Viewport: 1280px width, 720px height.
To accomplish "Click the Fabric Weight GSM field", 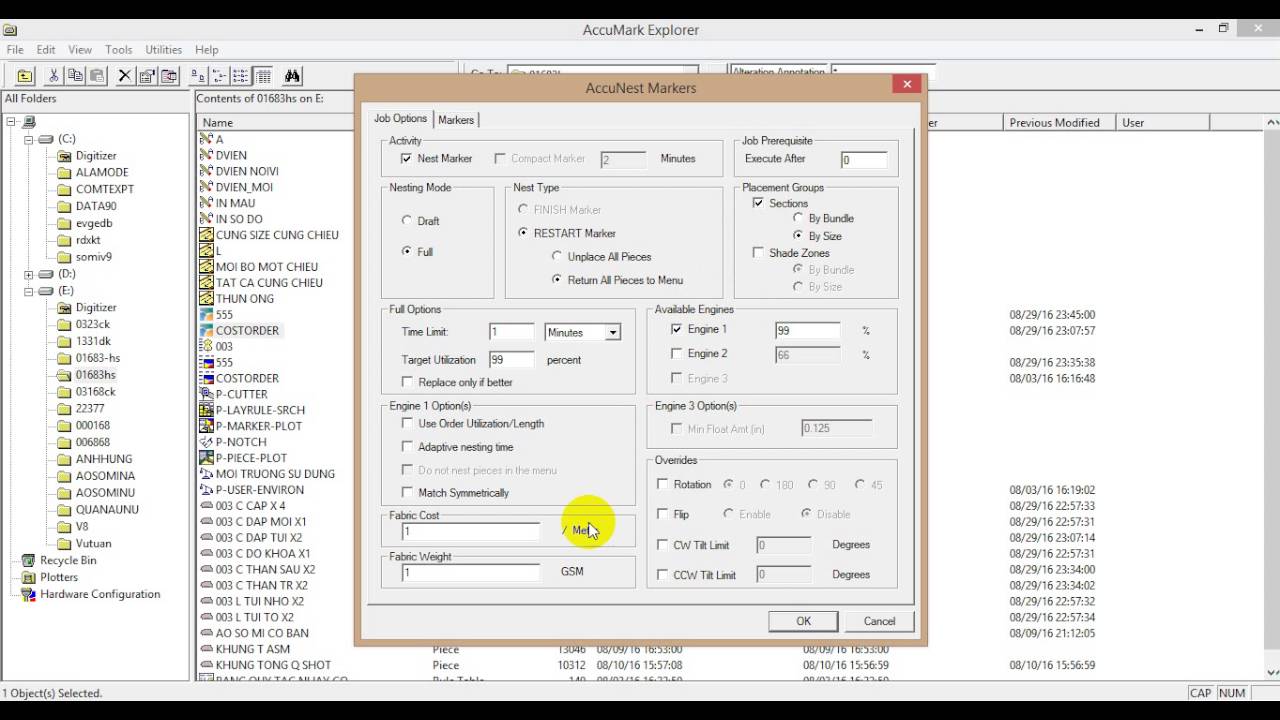I will pyautogui.click(x=470, y=573).
